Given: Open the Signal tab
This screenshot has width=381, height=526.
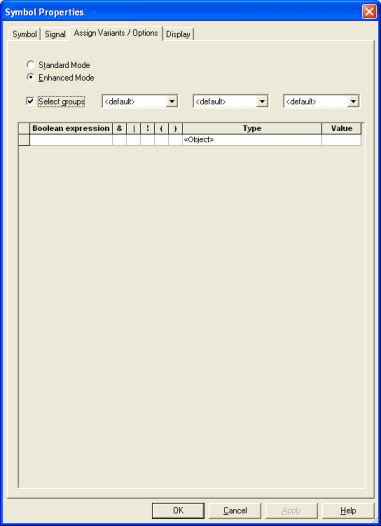Looking at the screenshot, I should 55,34.
